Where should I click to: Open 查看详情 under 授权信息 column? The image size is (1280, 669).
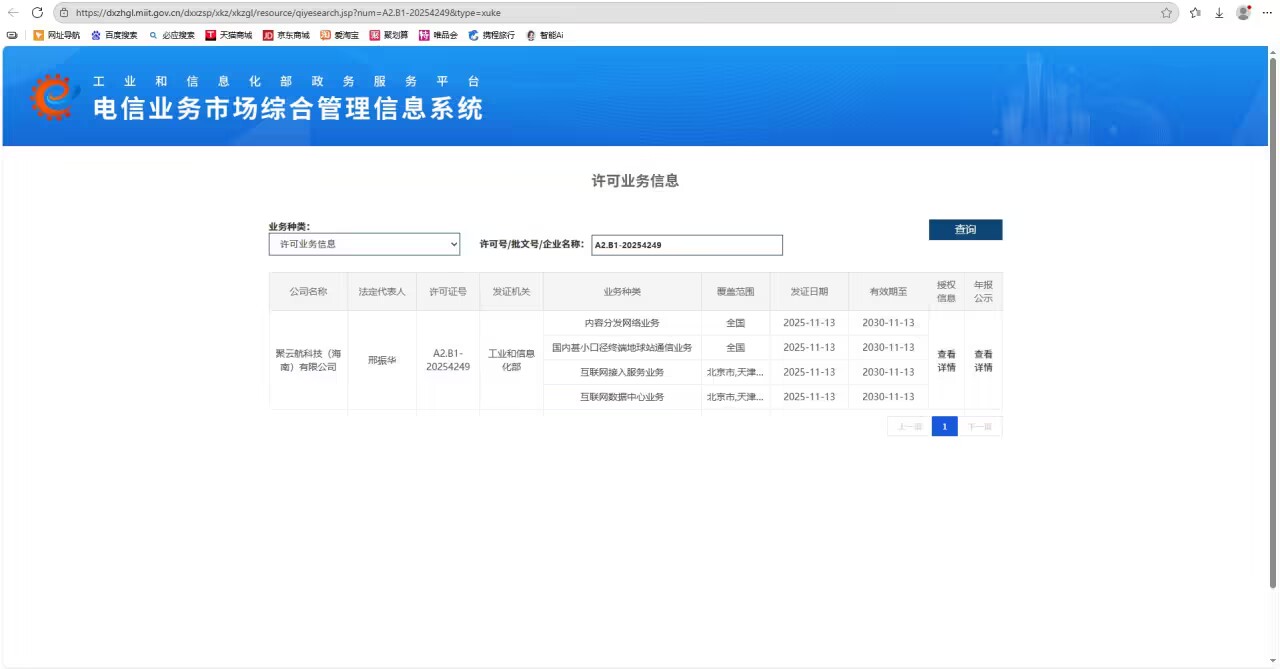click(945, 360)
